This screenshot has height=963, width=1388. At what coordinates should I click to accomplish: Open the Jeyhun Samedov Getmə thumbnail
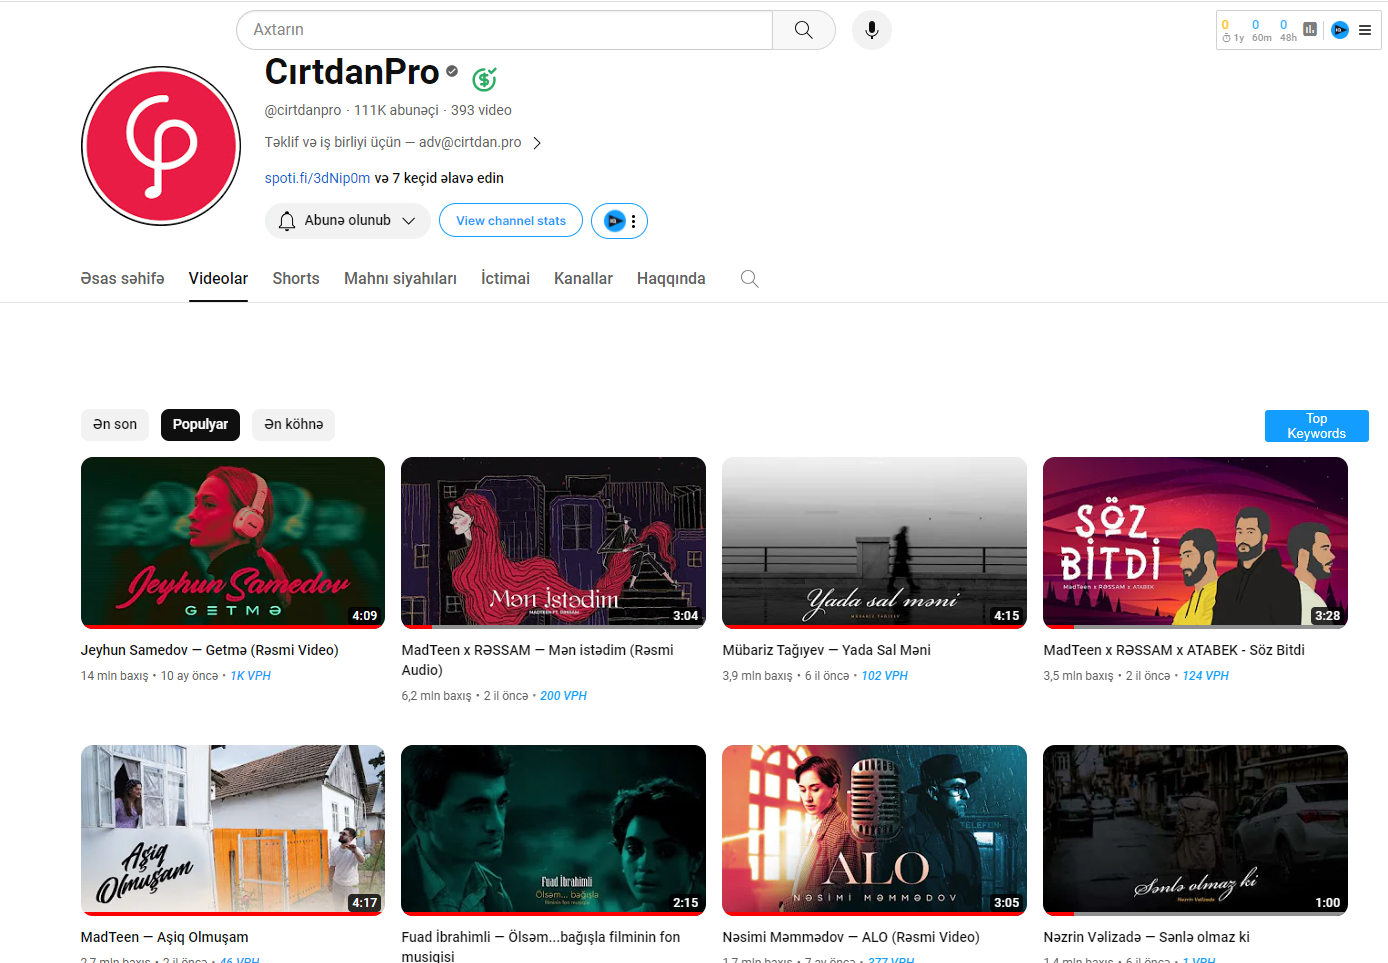(233, 543)
